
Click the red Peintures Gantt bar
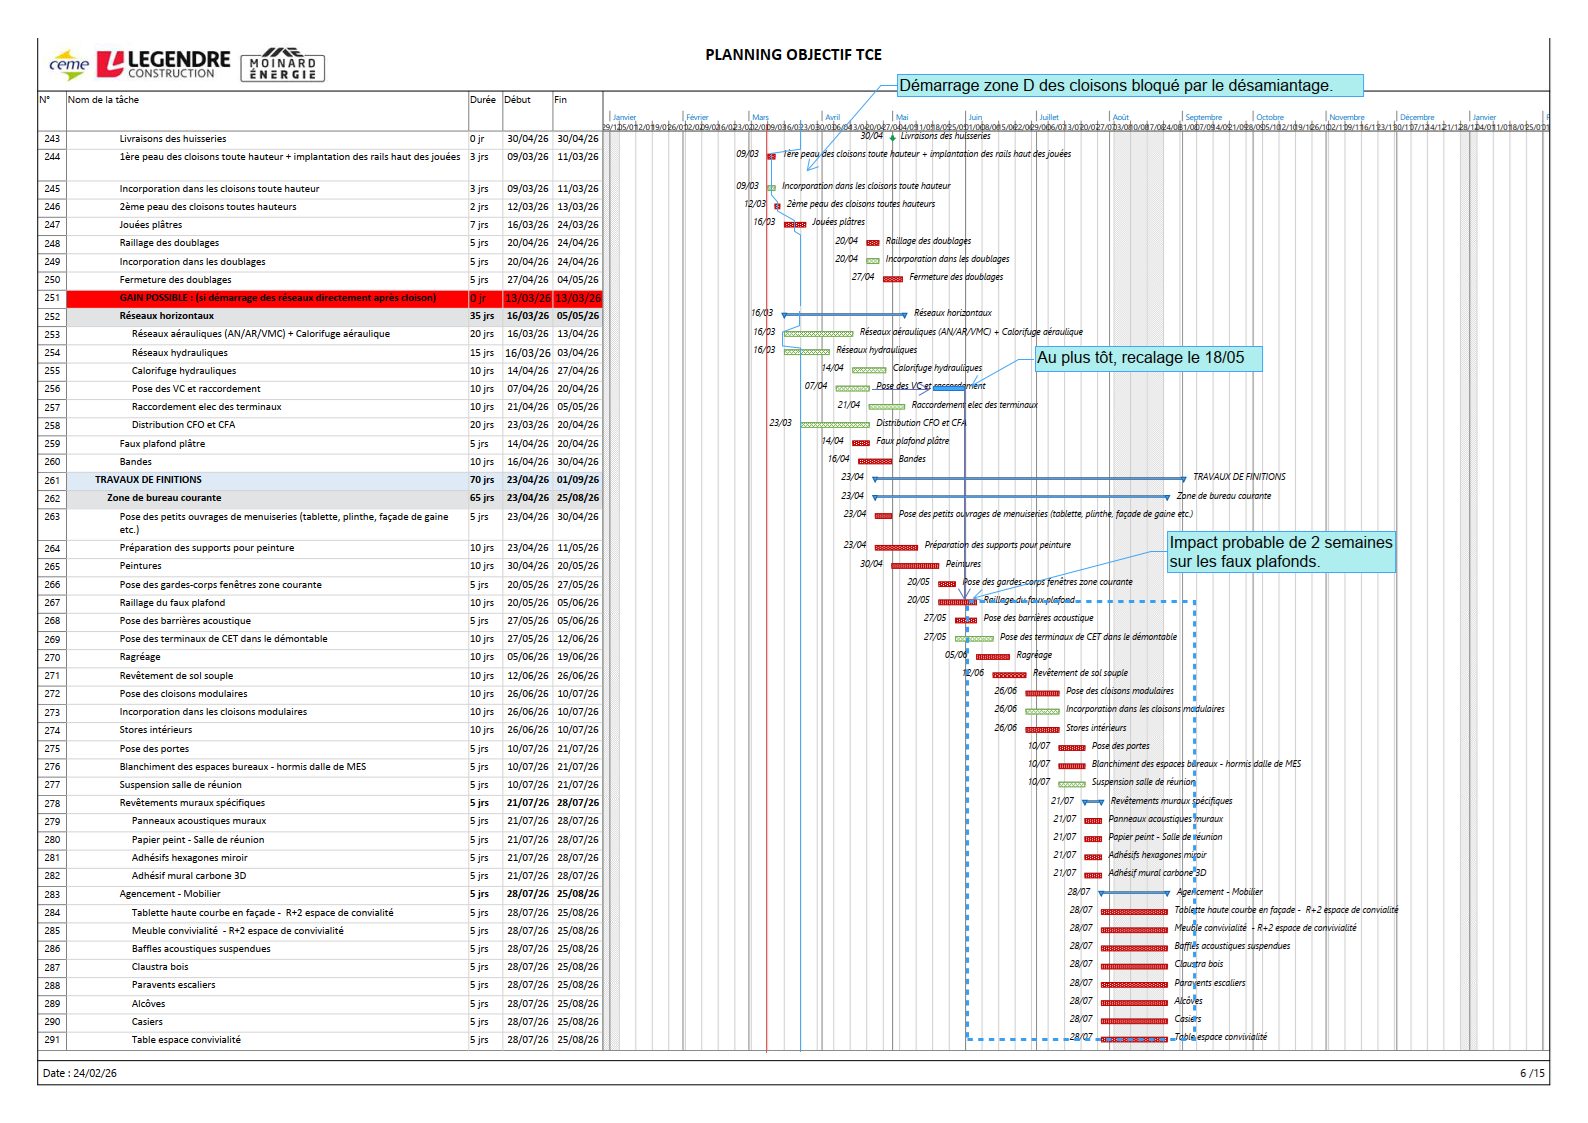pyautogui.click(x=914, y=565)
